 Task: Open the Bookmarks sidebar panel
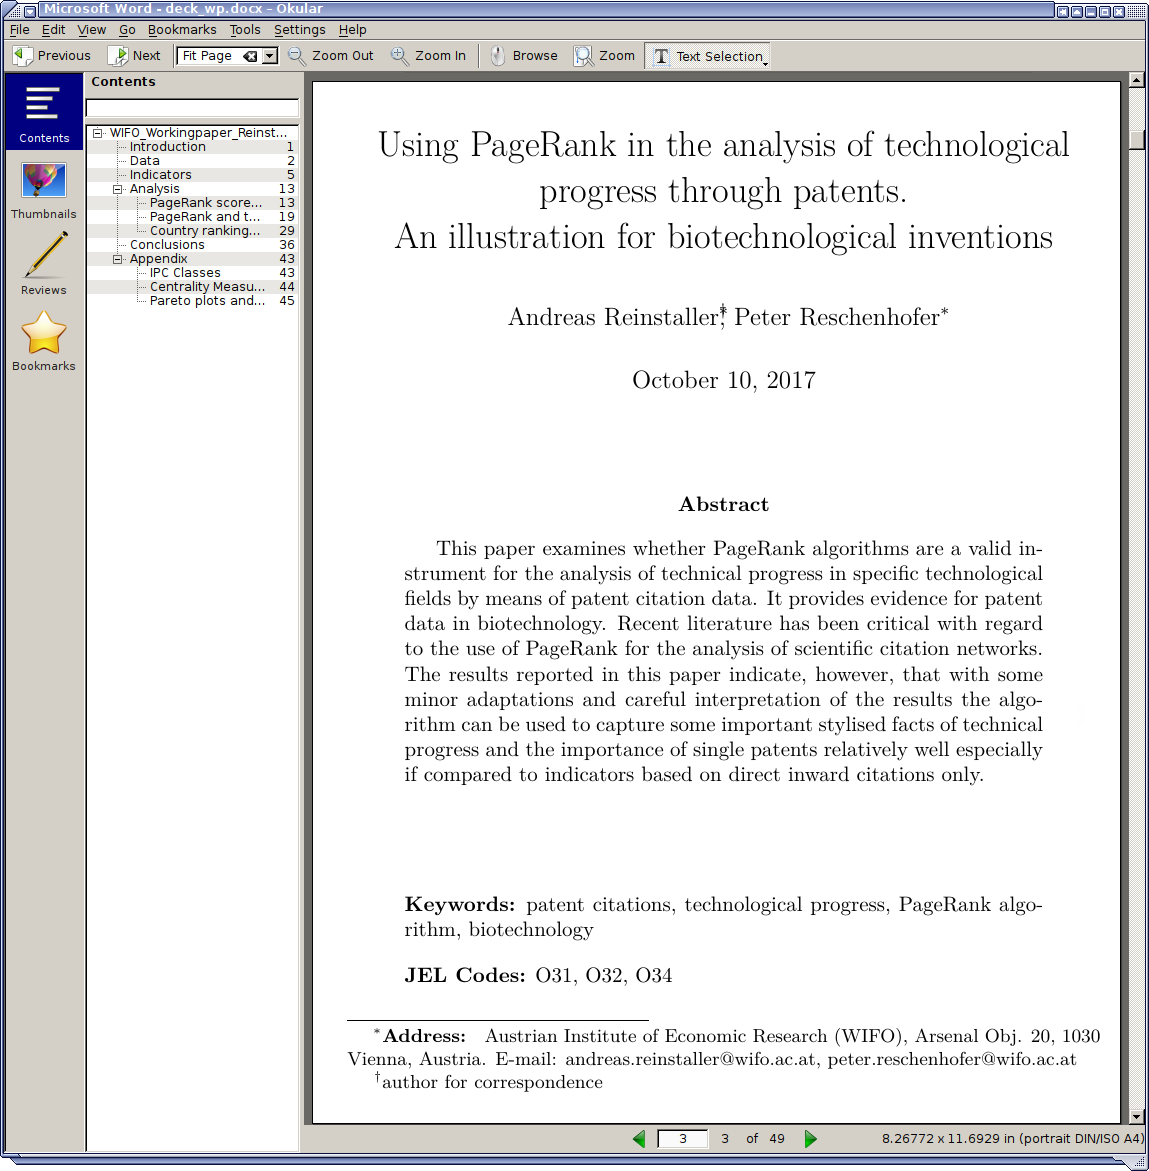pos(44,341)
